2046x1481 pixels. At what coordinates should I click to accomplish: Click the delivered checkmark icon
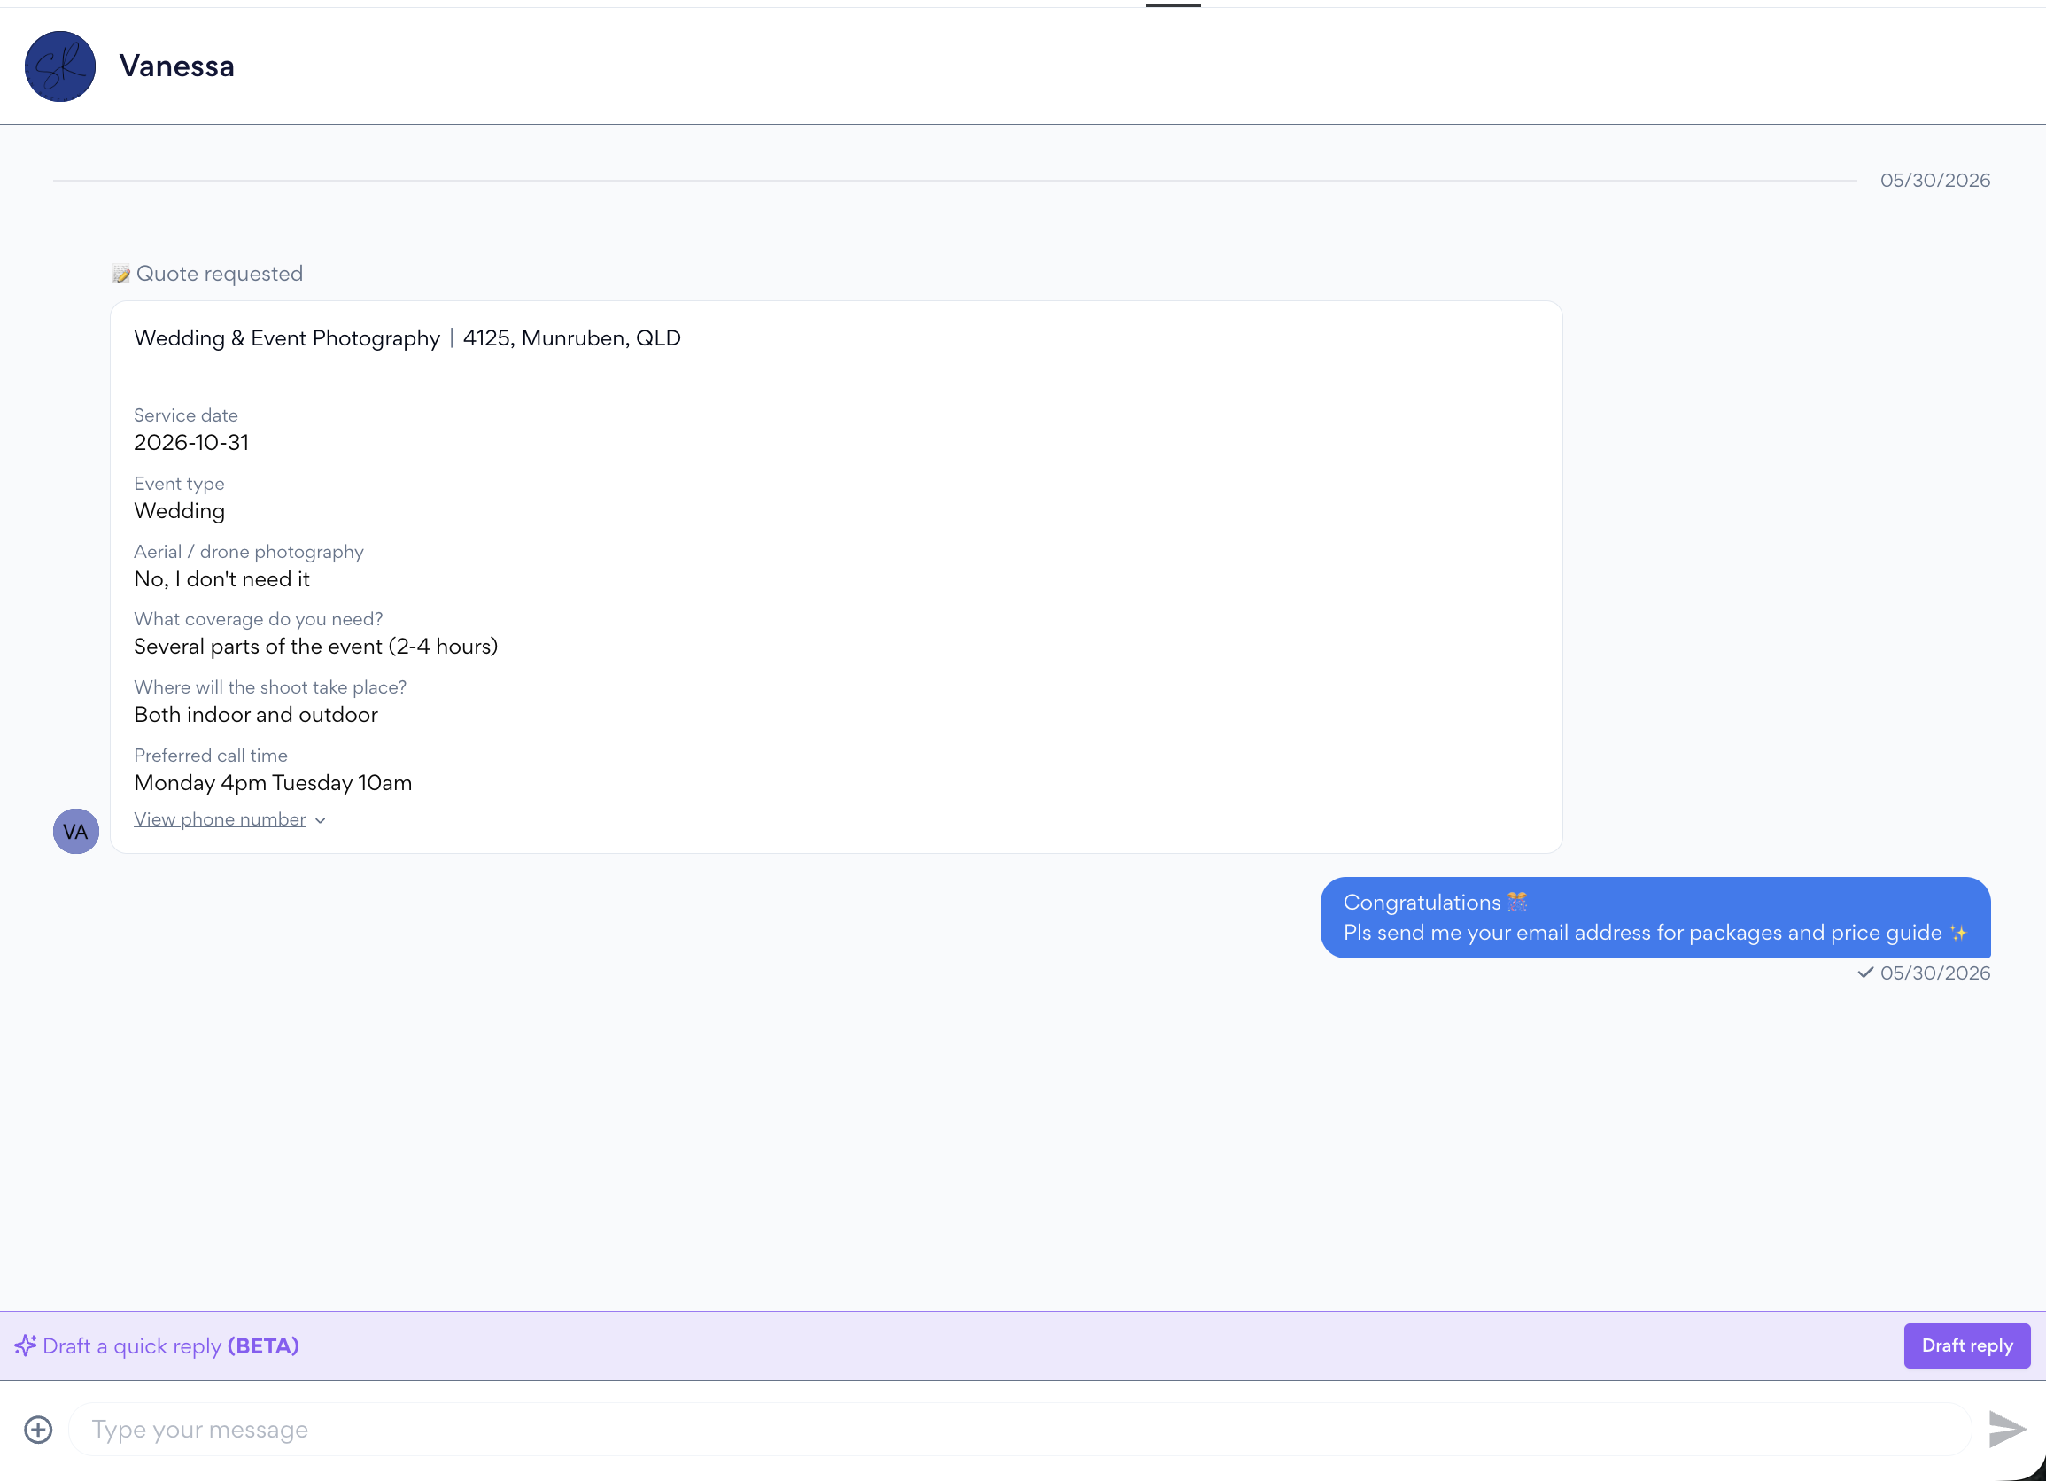pos(1865,973)
